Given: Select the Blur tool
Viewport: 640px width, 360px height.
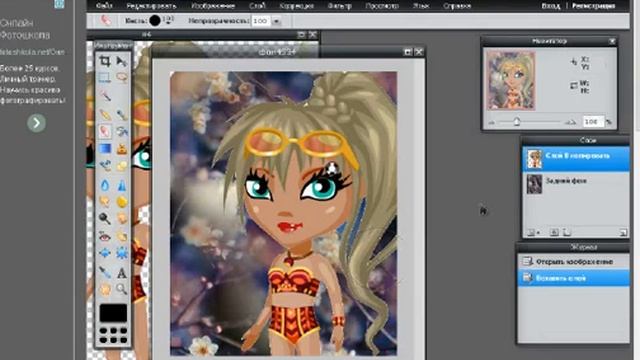Looking at the screenshot, I should tap(105, 185).
